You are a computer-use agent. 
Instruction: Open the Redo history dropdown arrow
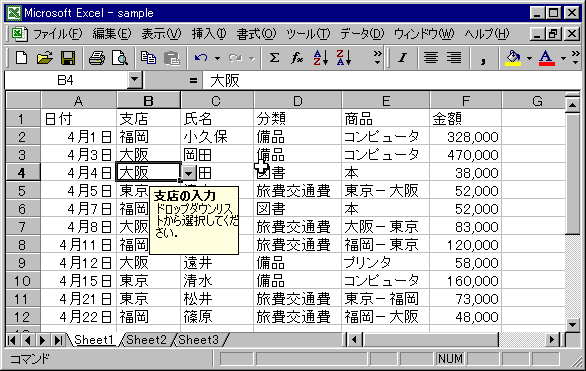252,58
